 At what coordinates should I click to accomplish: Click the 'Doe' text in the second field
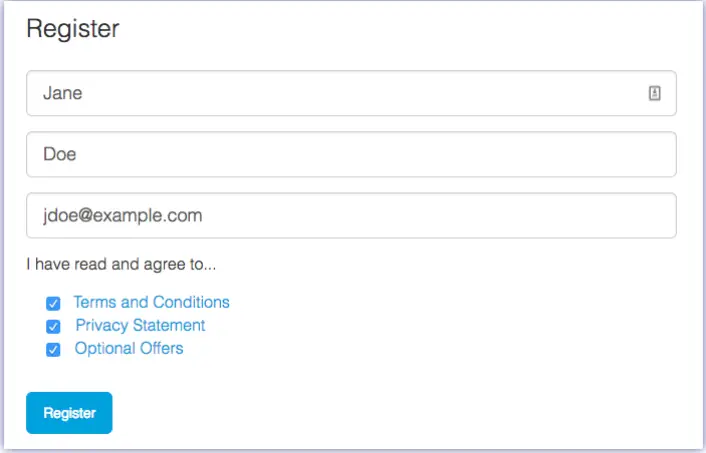[59, 154]
